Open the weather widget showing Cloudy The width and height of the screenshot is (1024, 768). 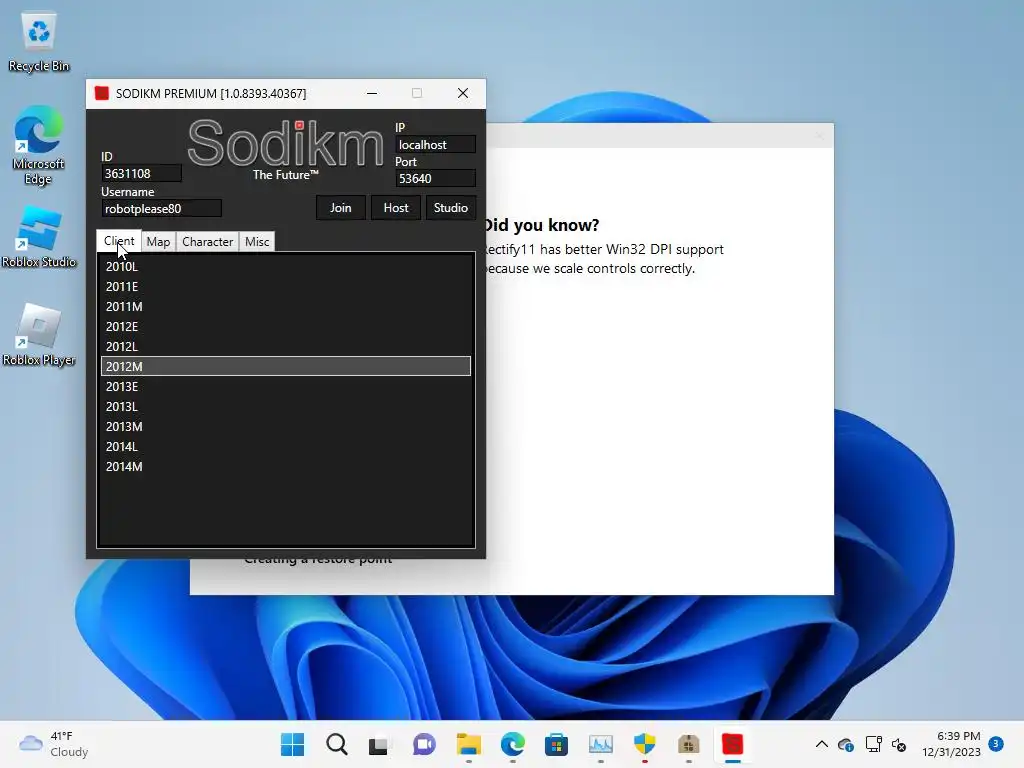(54, 744)
